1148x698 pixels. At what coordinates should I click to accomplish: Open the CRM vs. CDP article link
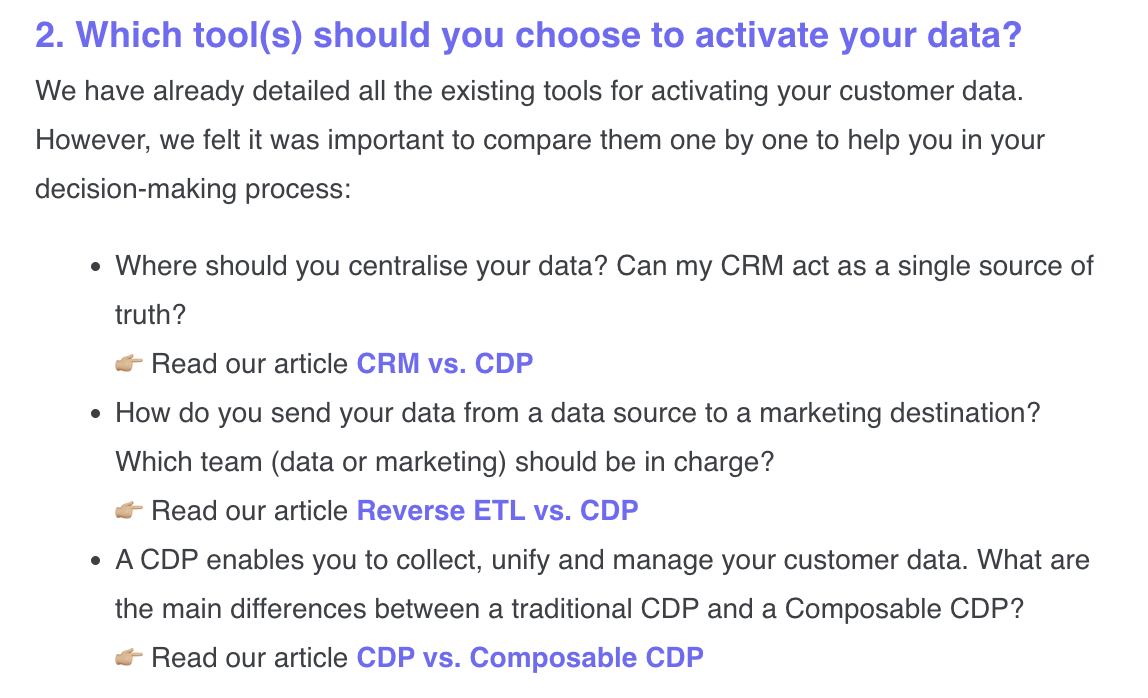(444, 364)
